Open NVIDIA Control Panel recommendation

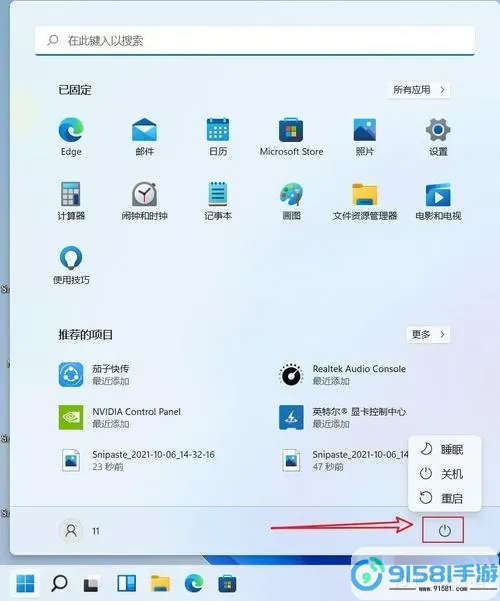pos(120,417)
